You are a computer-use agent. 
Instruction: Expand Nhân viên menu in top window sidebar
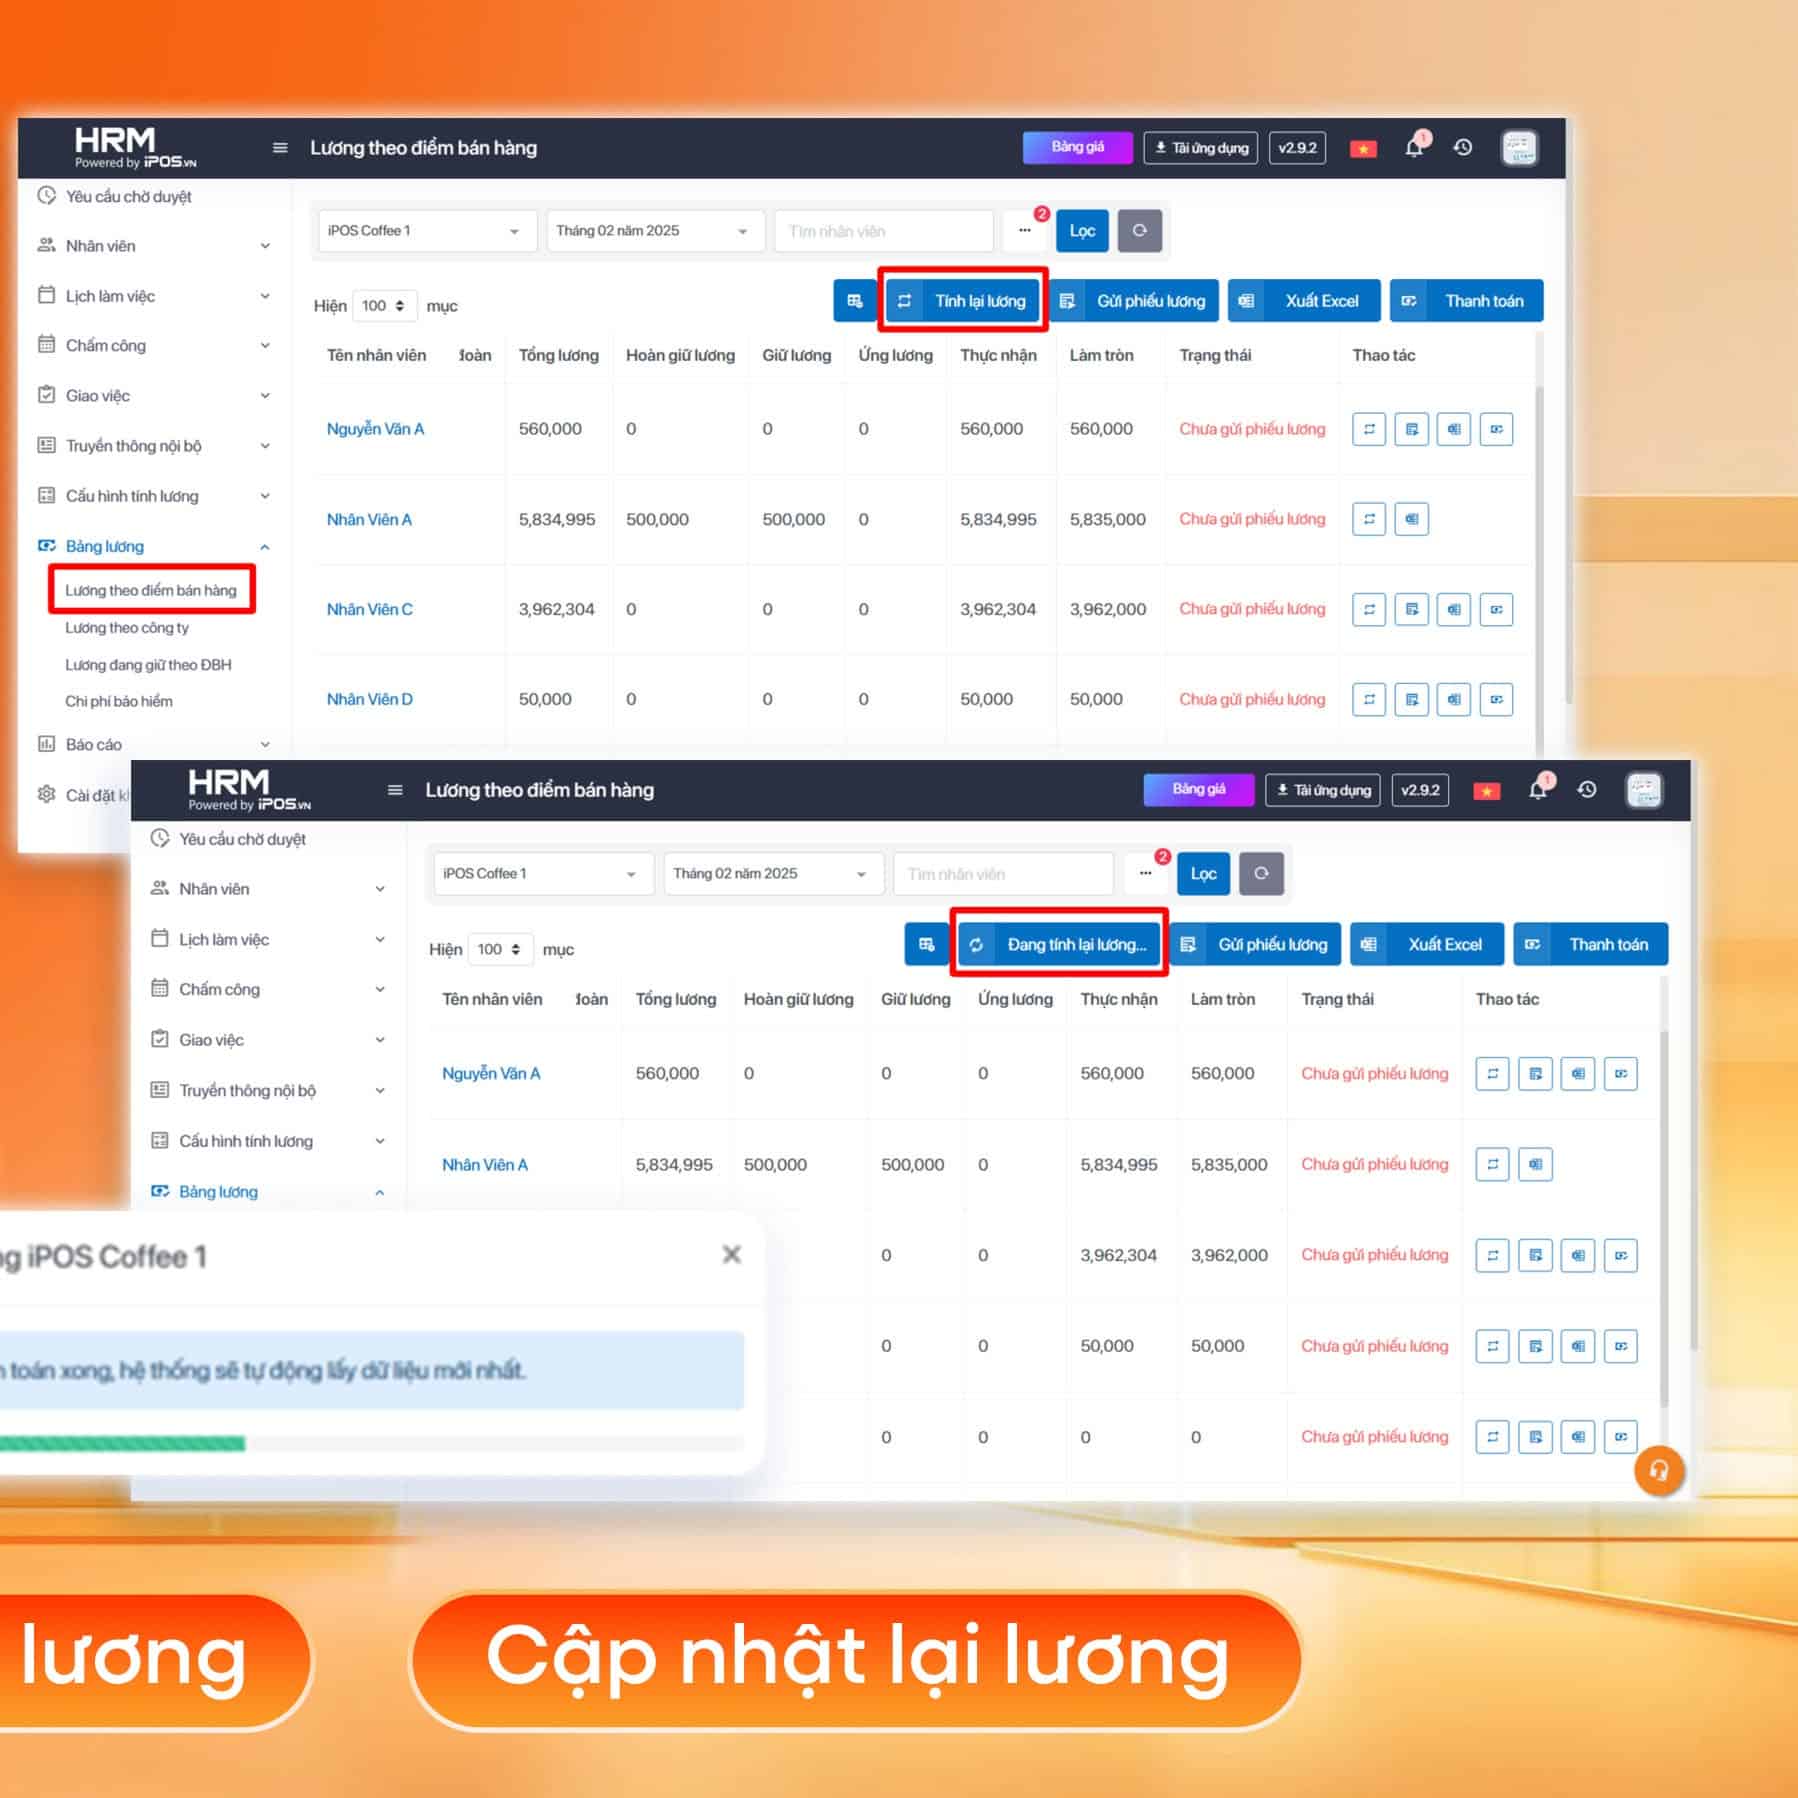point(154,246)
